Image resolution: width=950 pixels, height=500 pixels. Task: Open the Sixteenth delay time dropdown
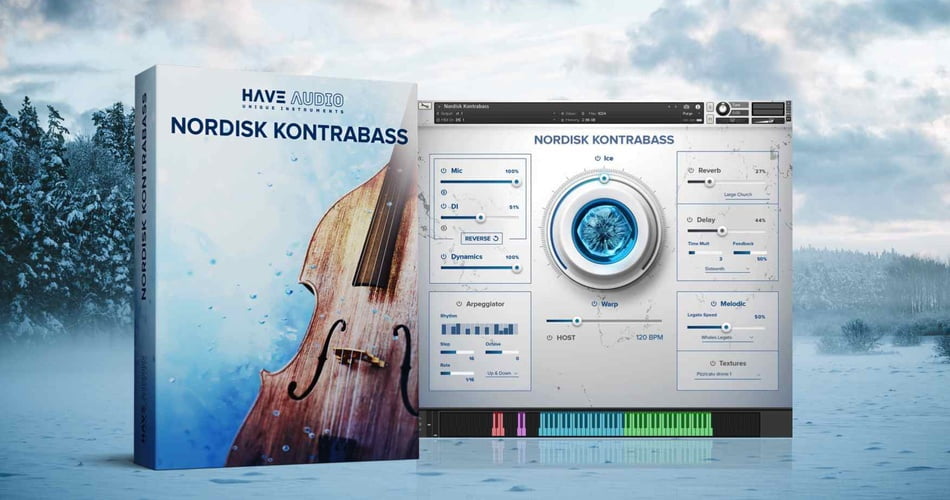727,269
